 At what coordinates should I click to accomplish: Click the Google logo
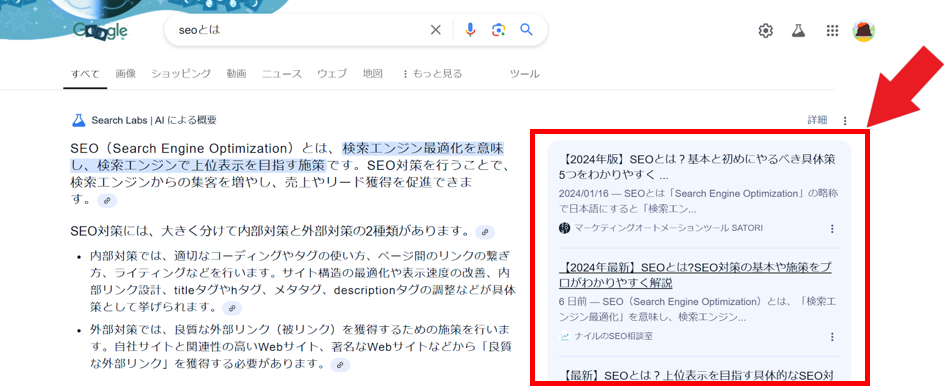click(100, 31)
